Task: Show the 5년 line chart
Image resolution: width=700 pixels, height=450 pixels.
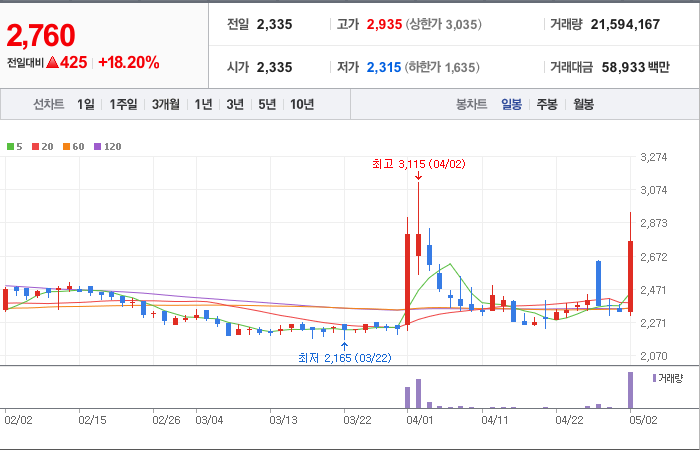Action: coord(267,104)
